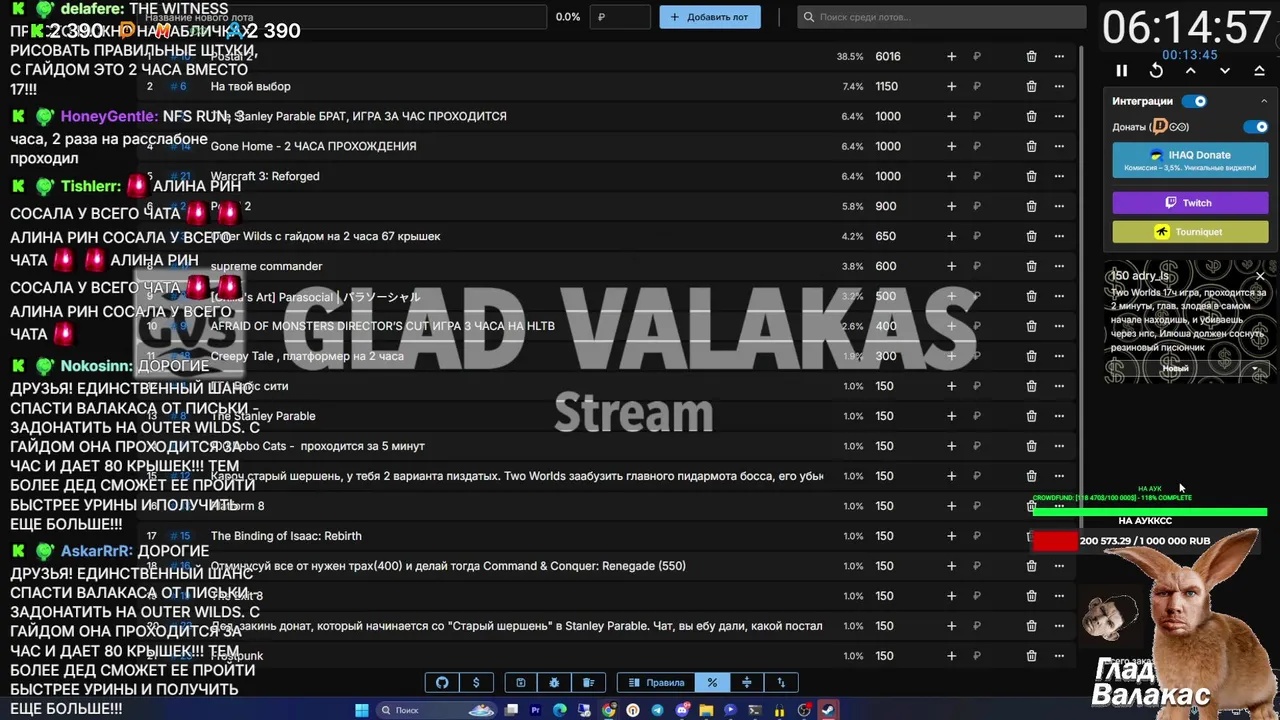Add amount to Gone Home lot

coord(951,147)
